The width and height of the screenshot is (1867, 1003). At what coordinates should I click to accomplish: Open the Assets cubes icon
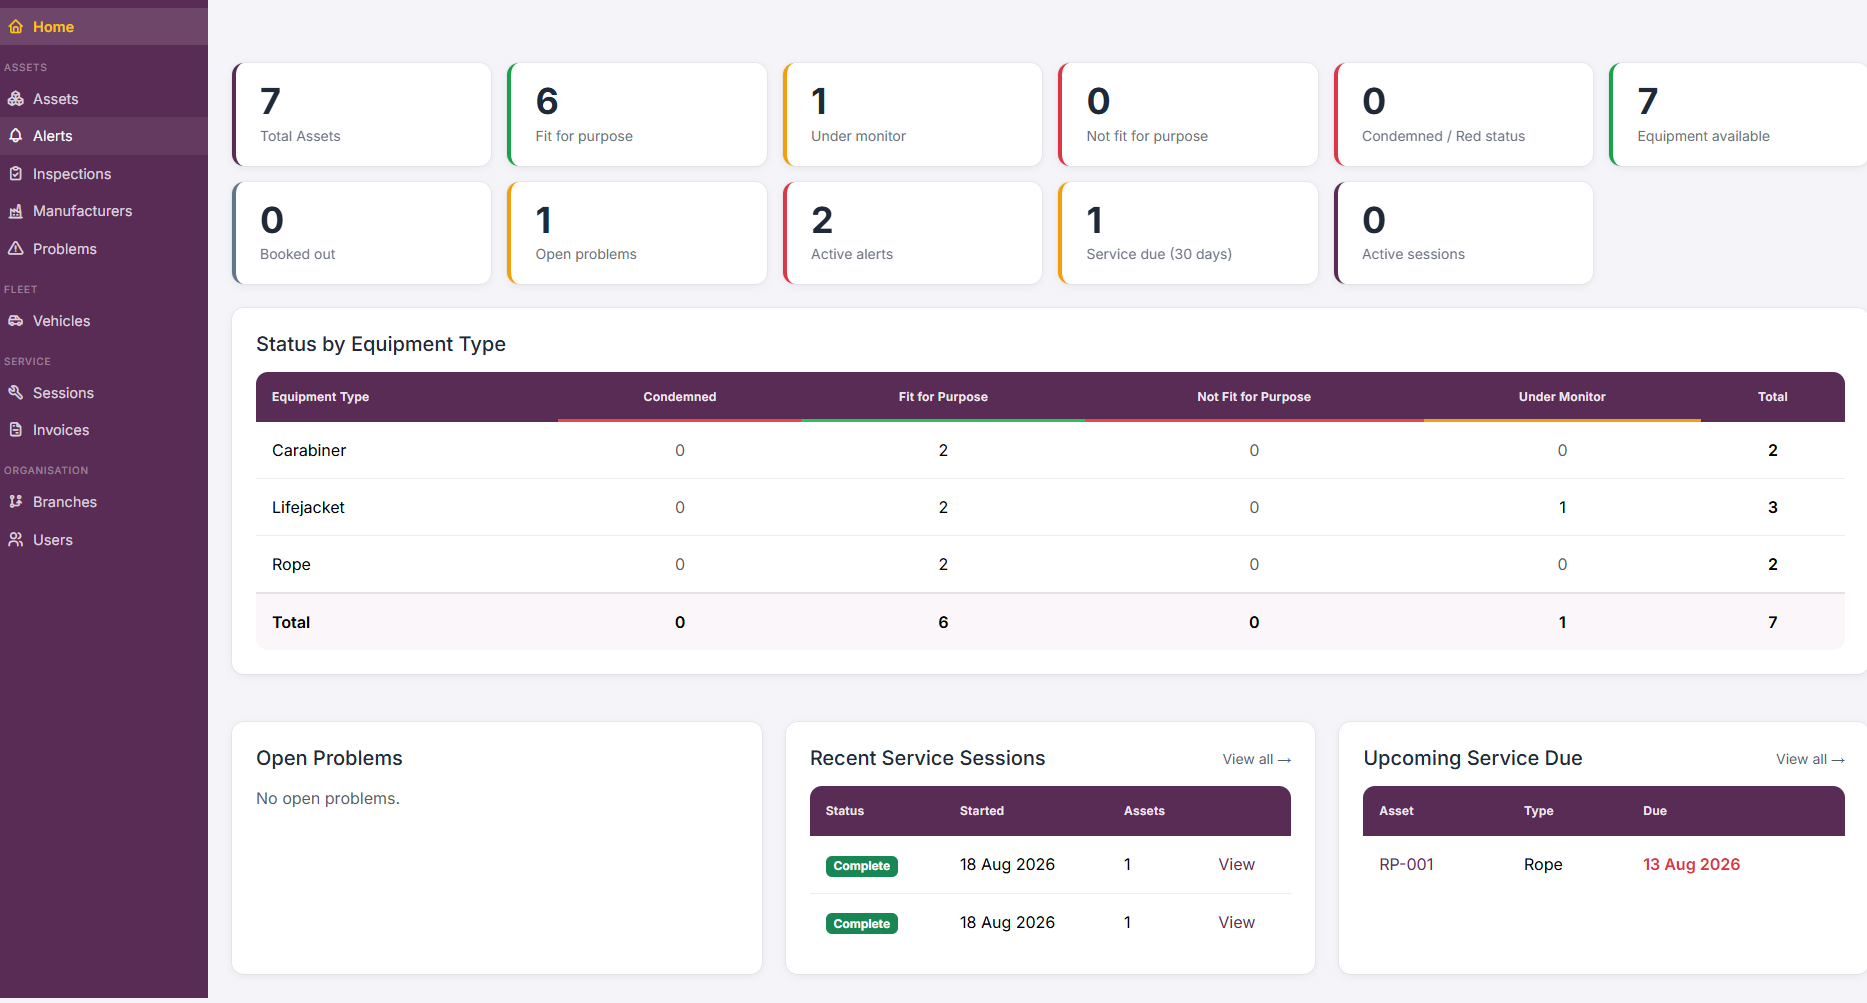pos(16,99)
